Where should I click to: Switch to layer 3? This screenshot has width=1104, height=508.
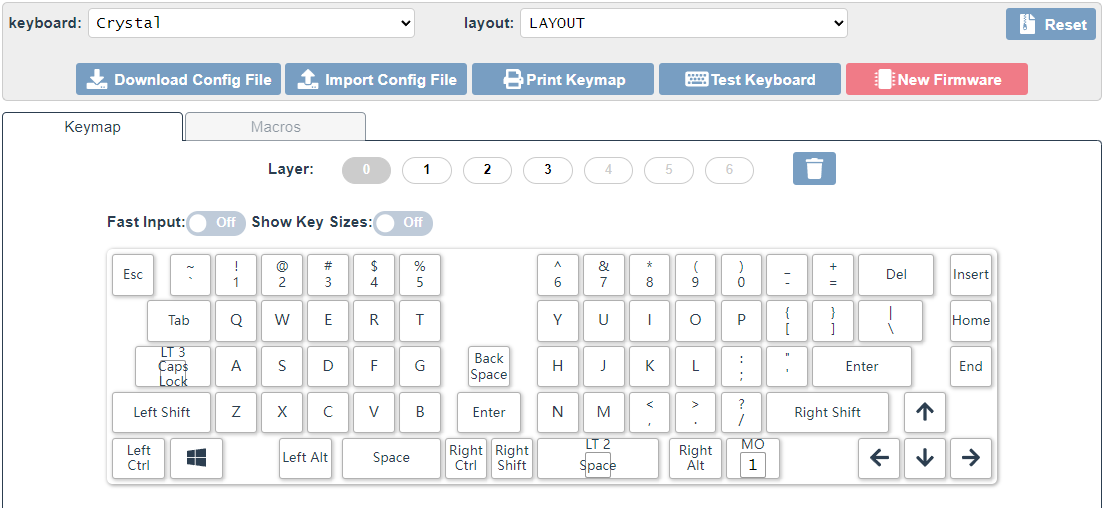pos(548,170)
